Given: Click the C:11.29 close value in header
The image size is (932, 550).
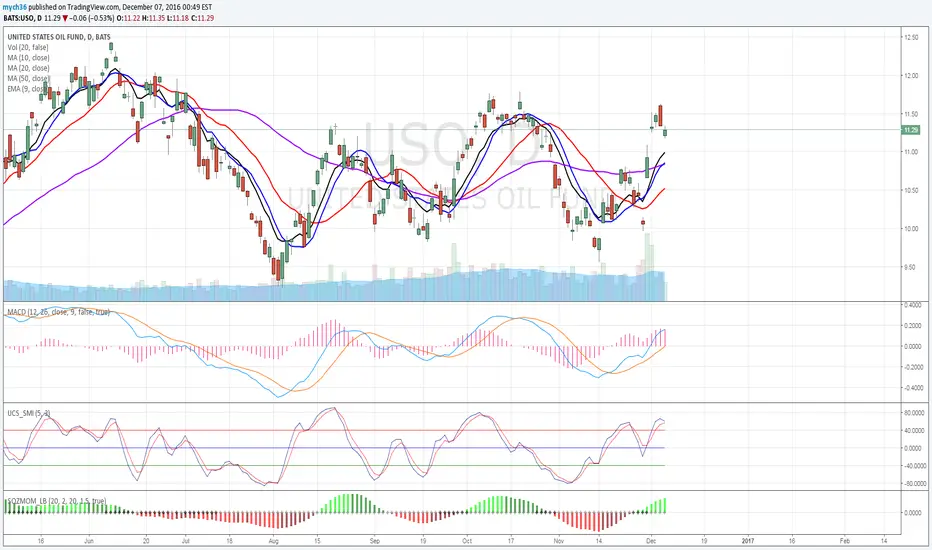Looking at the screenshot, I should [202, 18].
